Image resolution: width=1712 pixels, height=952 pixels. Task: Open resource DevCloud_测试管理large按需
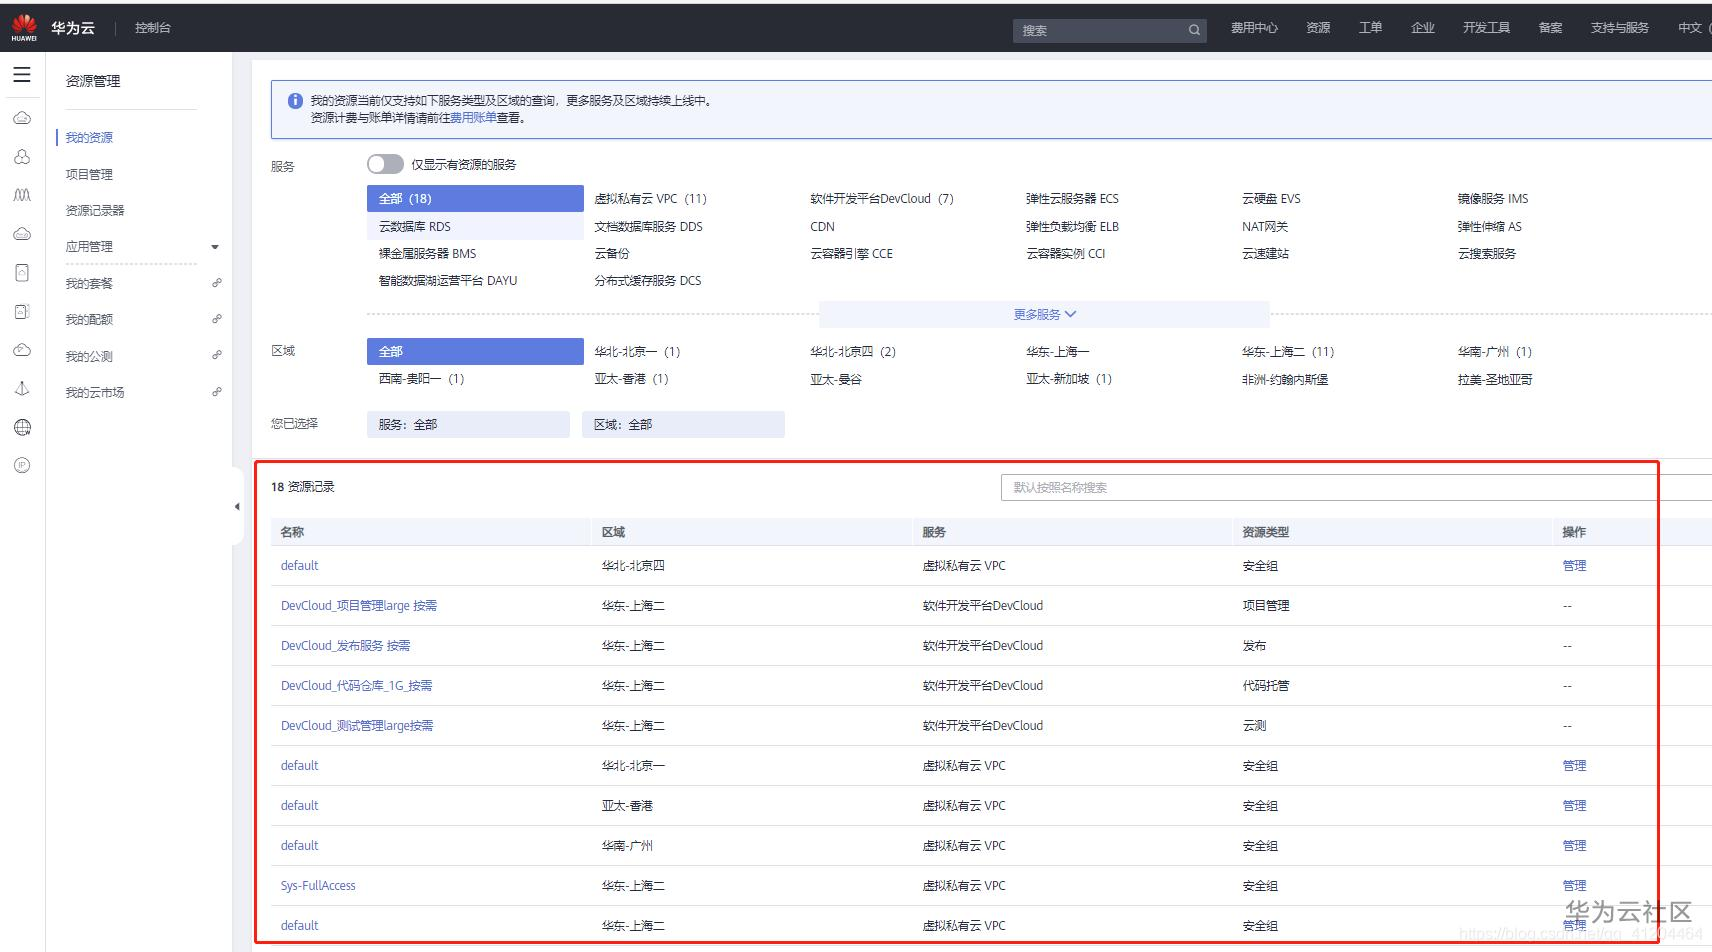[x=357, y=726]
